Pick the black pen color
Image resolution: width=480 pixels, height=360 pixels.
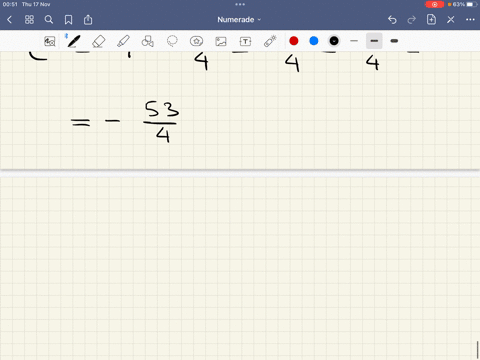334,41
